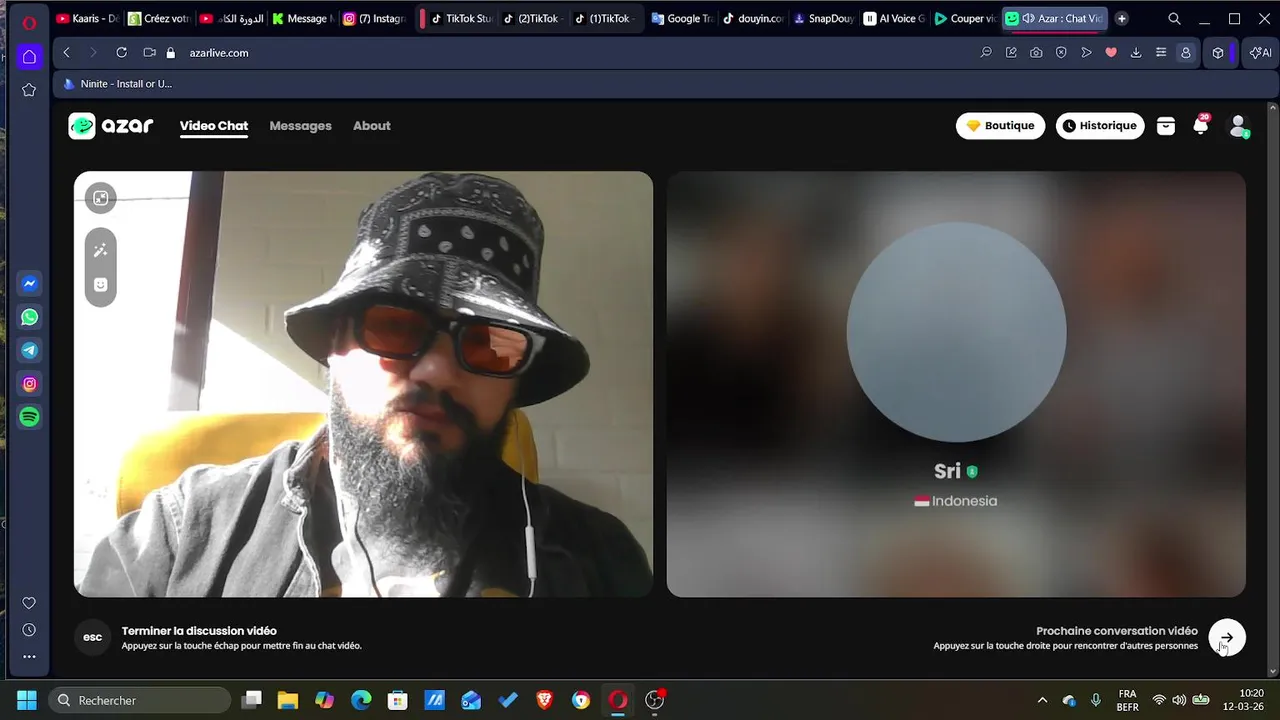Click the Sri username label
1280x720 pixels.
947,471
